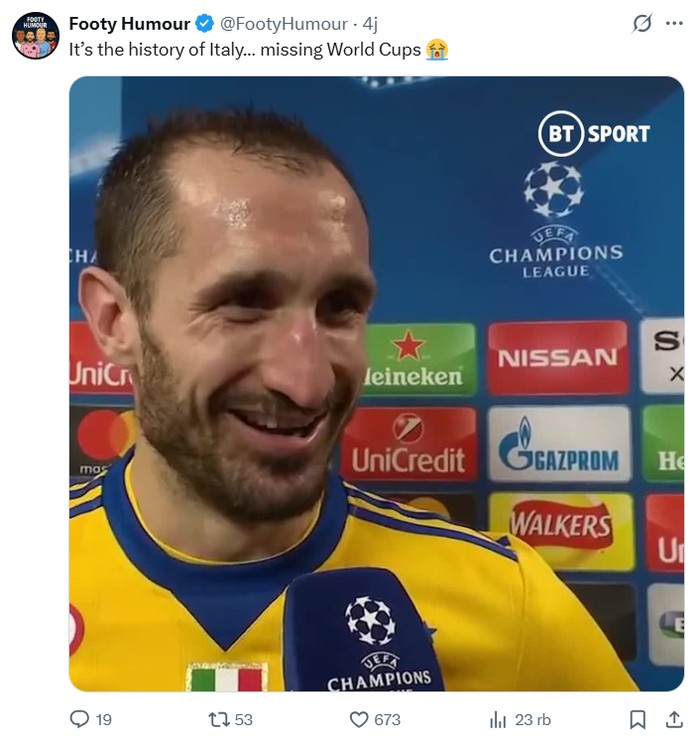This screenshot has width=700, height=745.
Task: Click the Footy Humour display name
Action: tap(129, 23)
